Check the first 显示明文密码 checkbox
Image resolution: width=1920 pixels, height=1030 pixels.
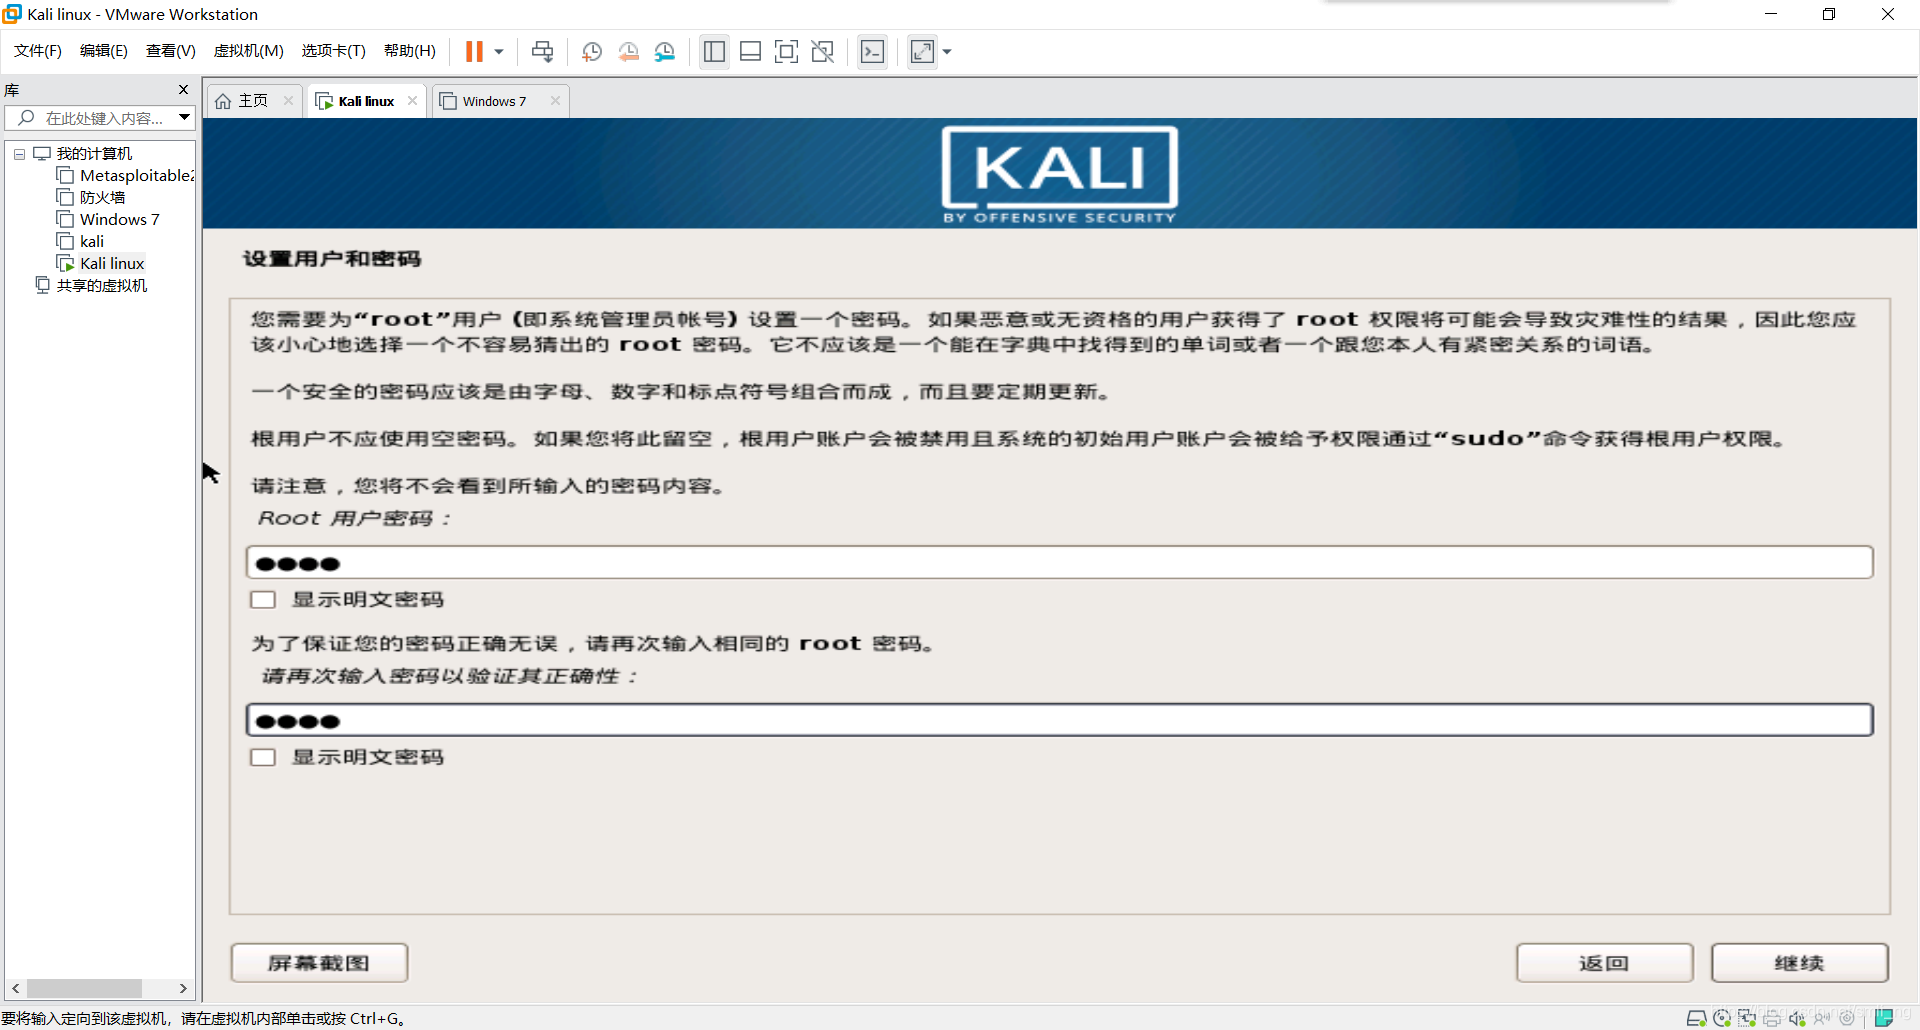coord(262,599)
